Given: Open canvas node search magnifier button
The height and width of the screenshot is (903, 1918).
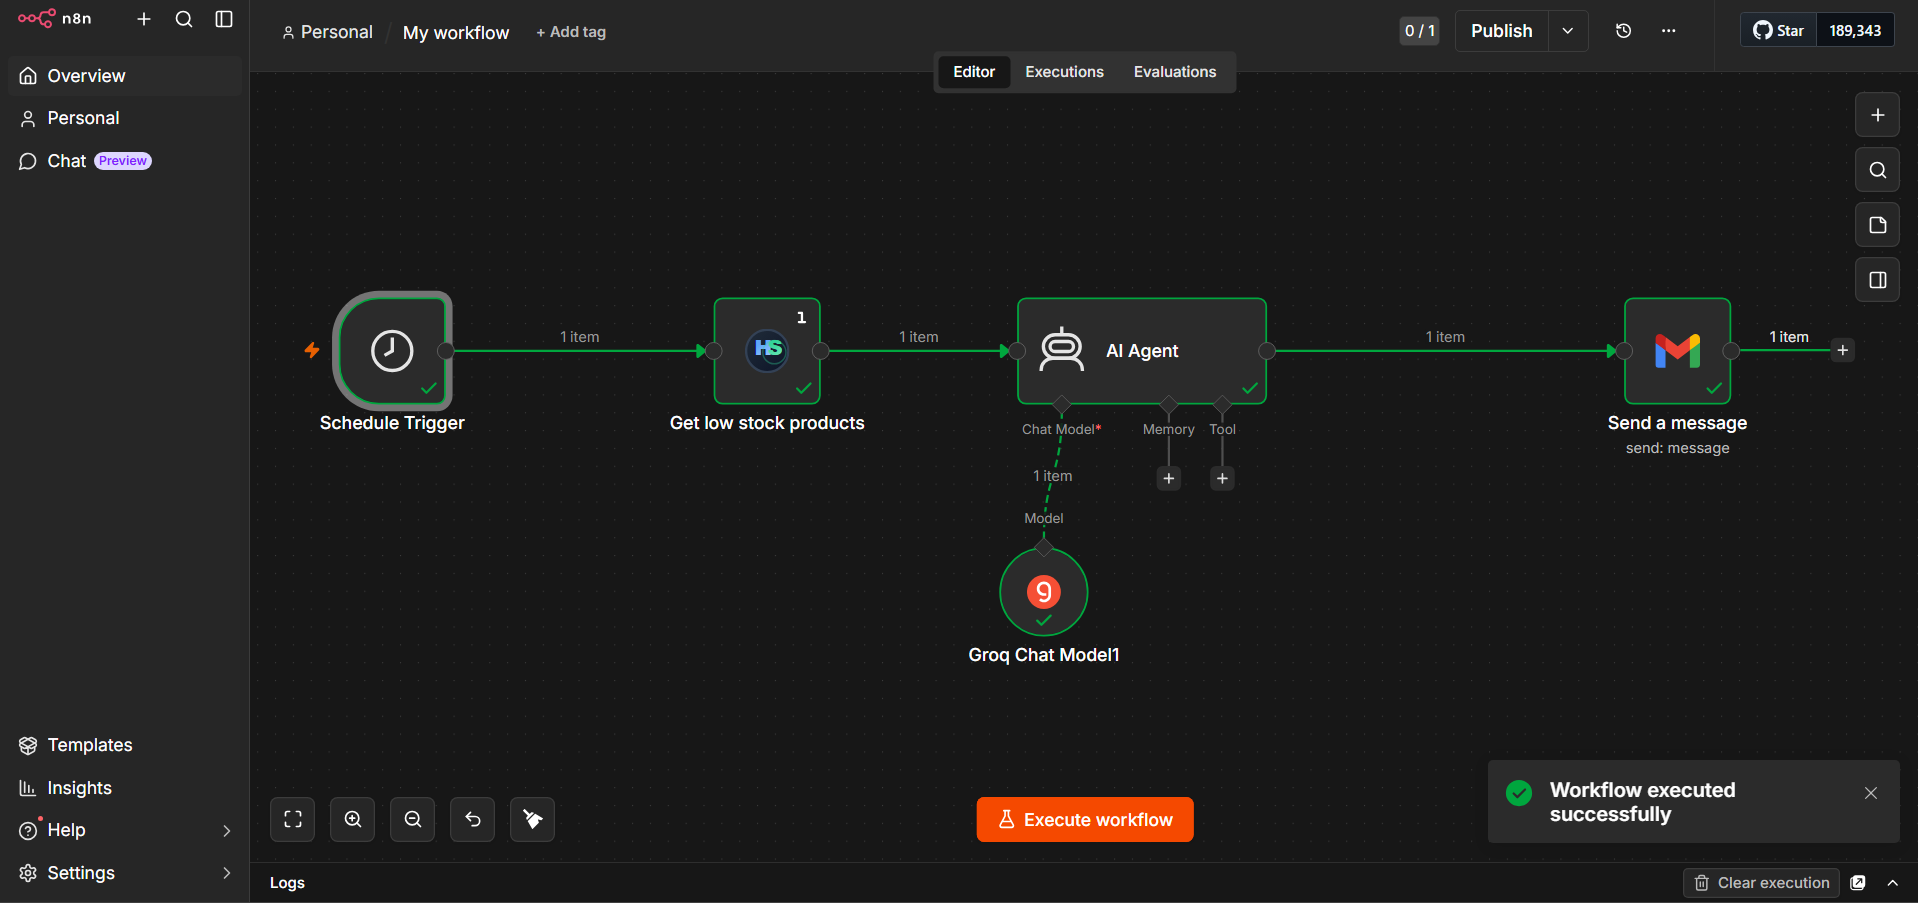Looking at the screenshot, I should (1877, 170).
